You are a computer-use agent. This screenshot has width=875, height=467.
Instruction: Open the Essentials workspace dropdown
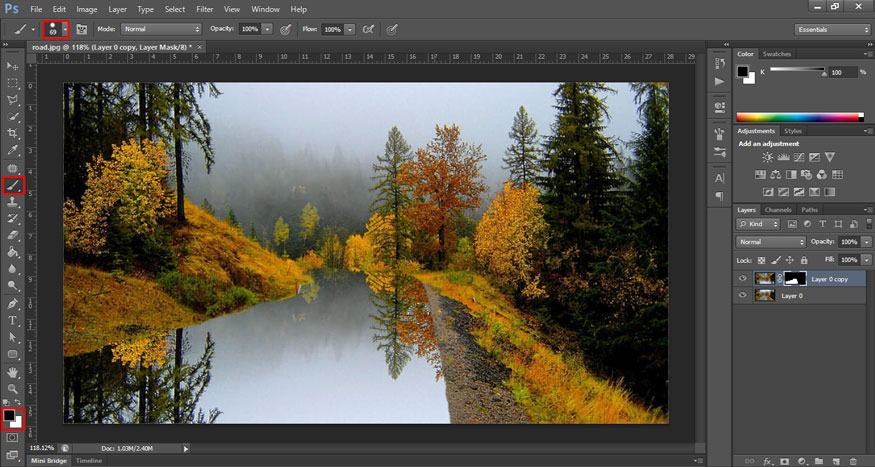(833, 29)
